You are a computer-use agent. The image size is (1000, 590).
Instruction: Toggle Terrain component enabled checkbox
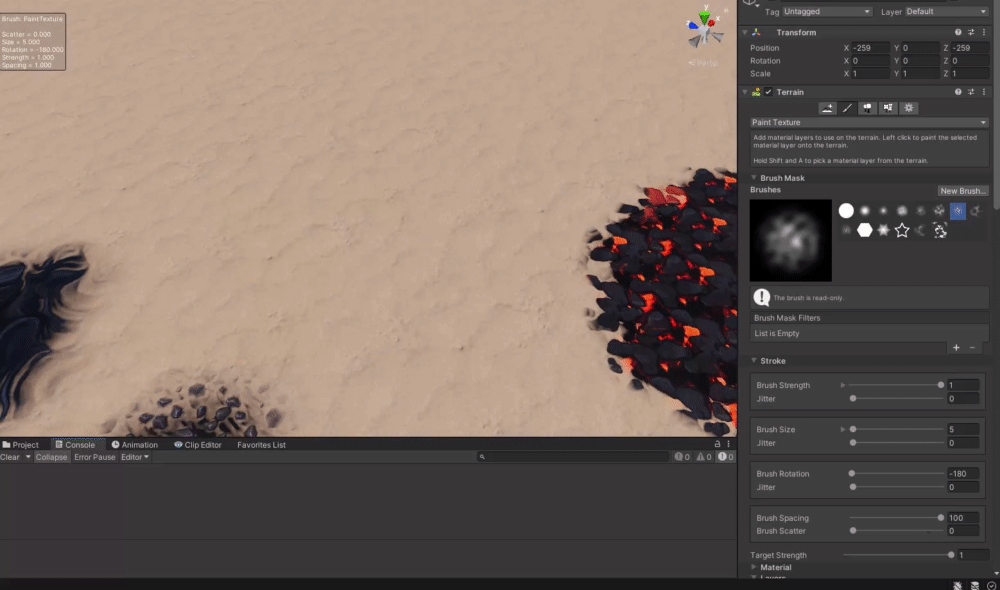(768, 92)
